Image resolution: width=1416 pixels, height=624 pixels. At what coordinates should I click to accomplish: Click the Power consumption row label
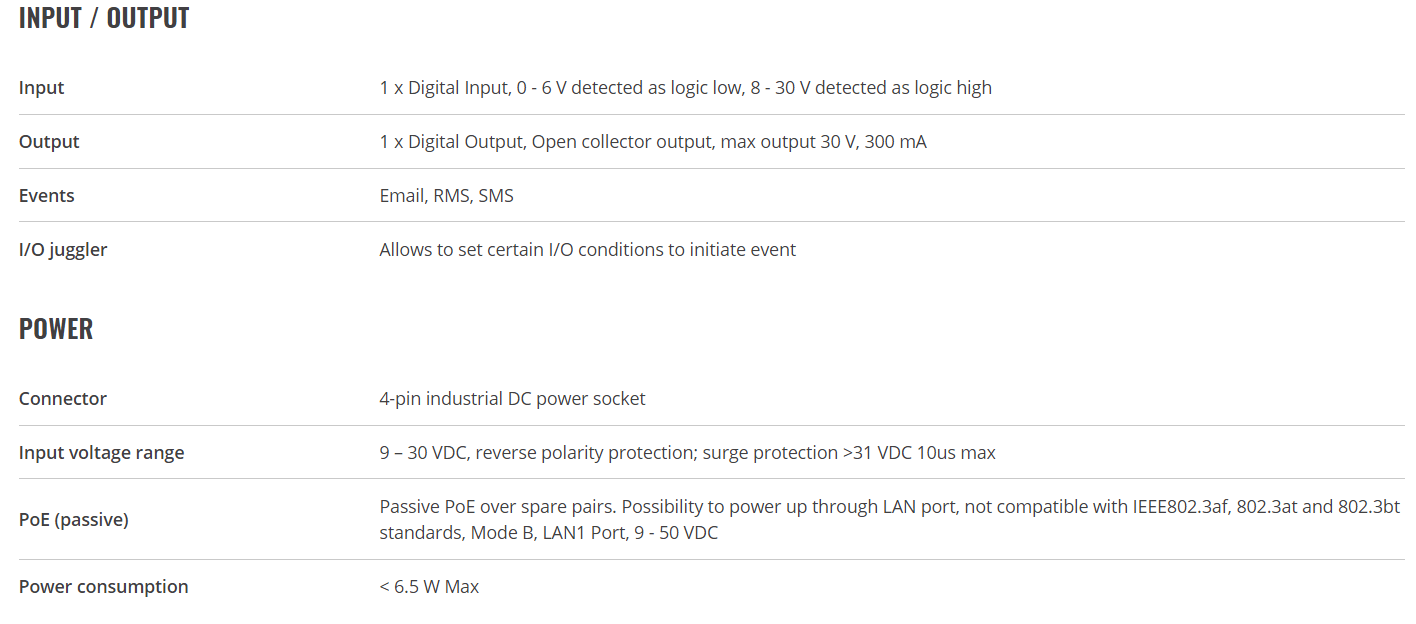pyautogui.click(x=104, y=587)
